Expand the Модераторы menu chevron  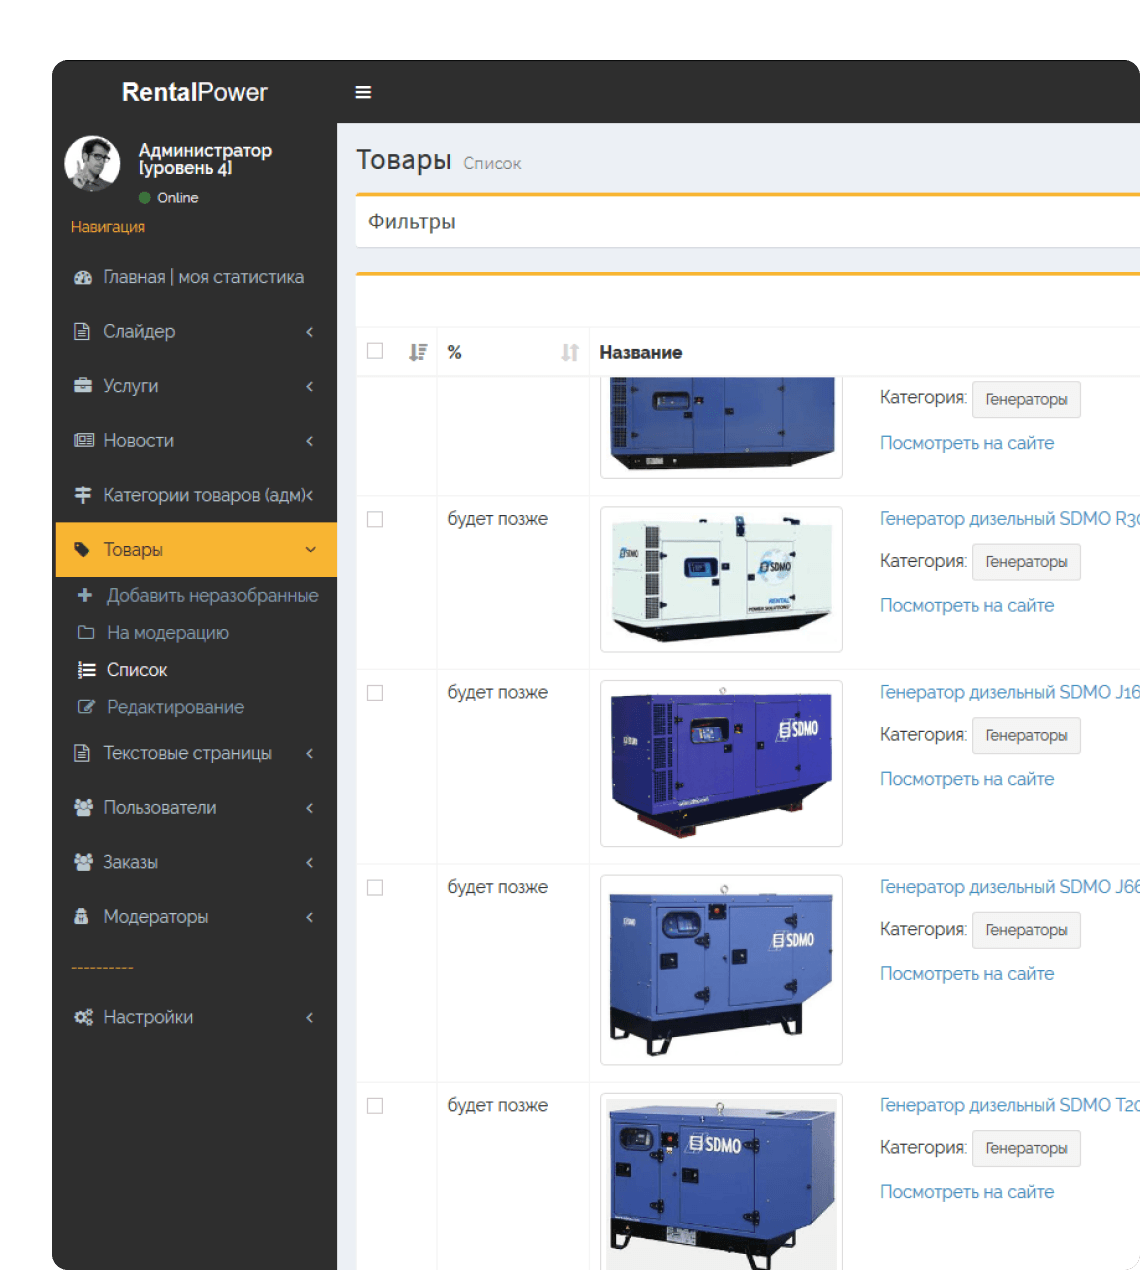click(x=310, y=917)
